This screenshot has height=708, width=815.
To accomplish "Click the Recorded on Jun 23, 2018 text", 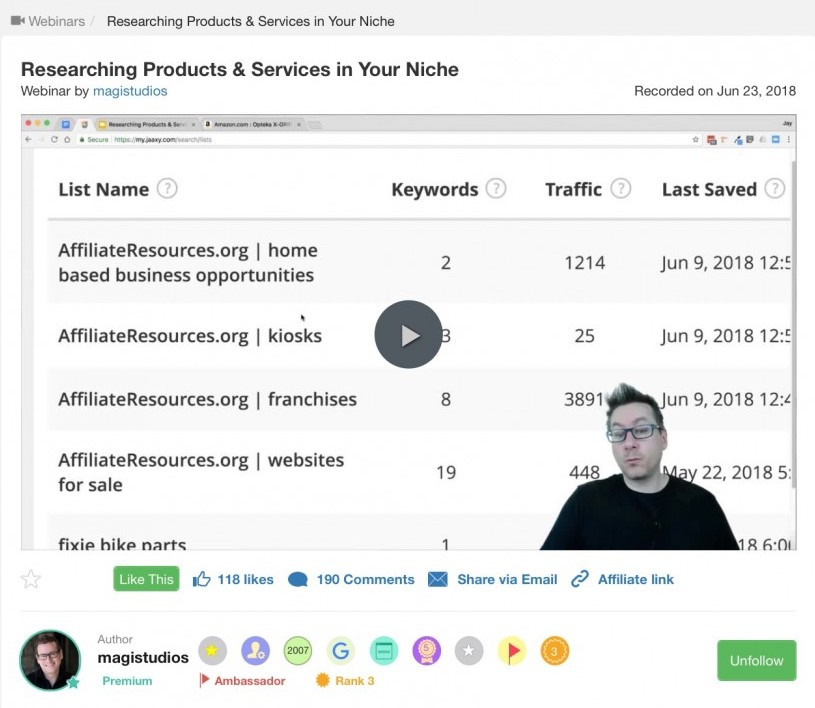I will coord(715,91).
